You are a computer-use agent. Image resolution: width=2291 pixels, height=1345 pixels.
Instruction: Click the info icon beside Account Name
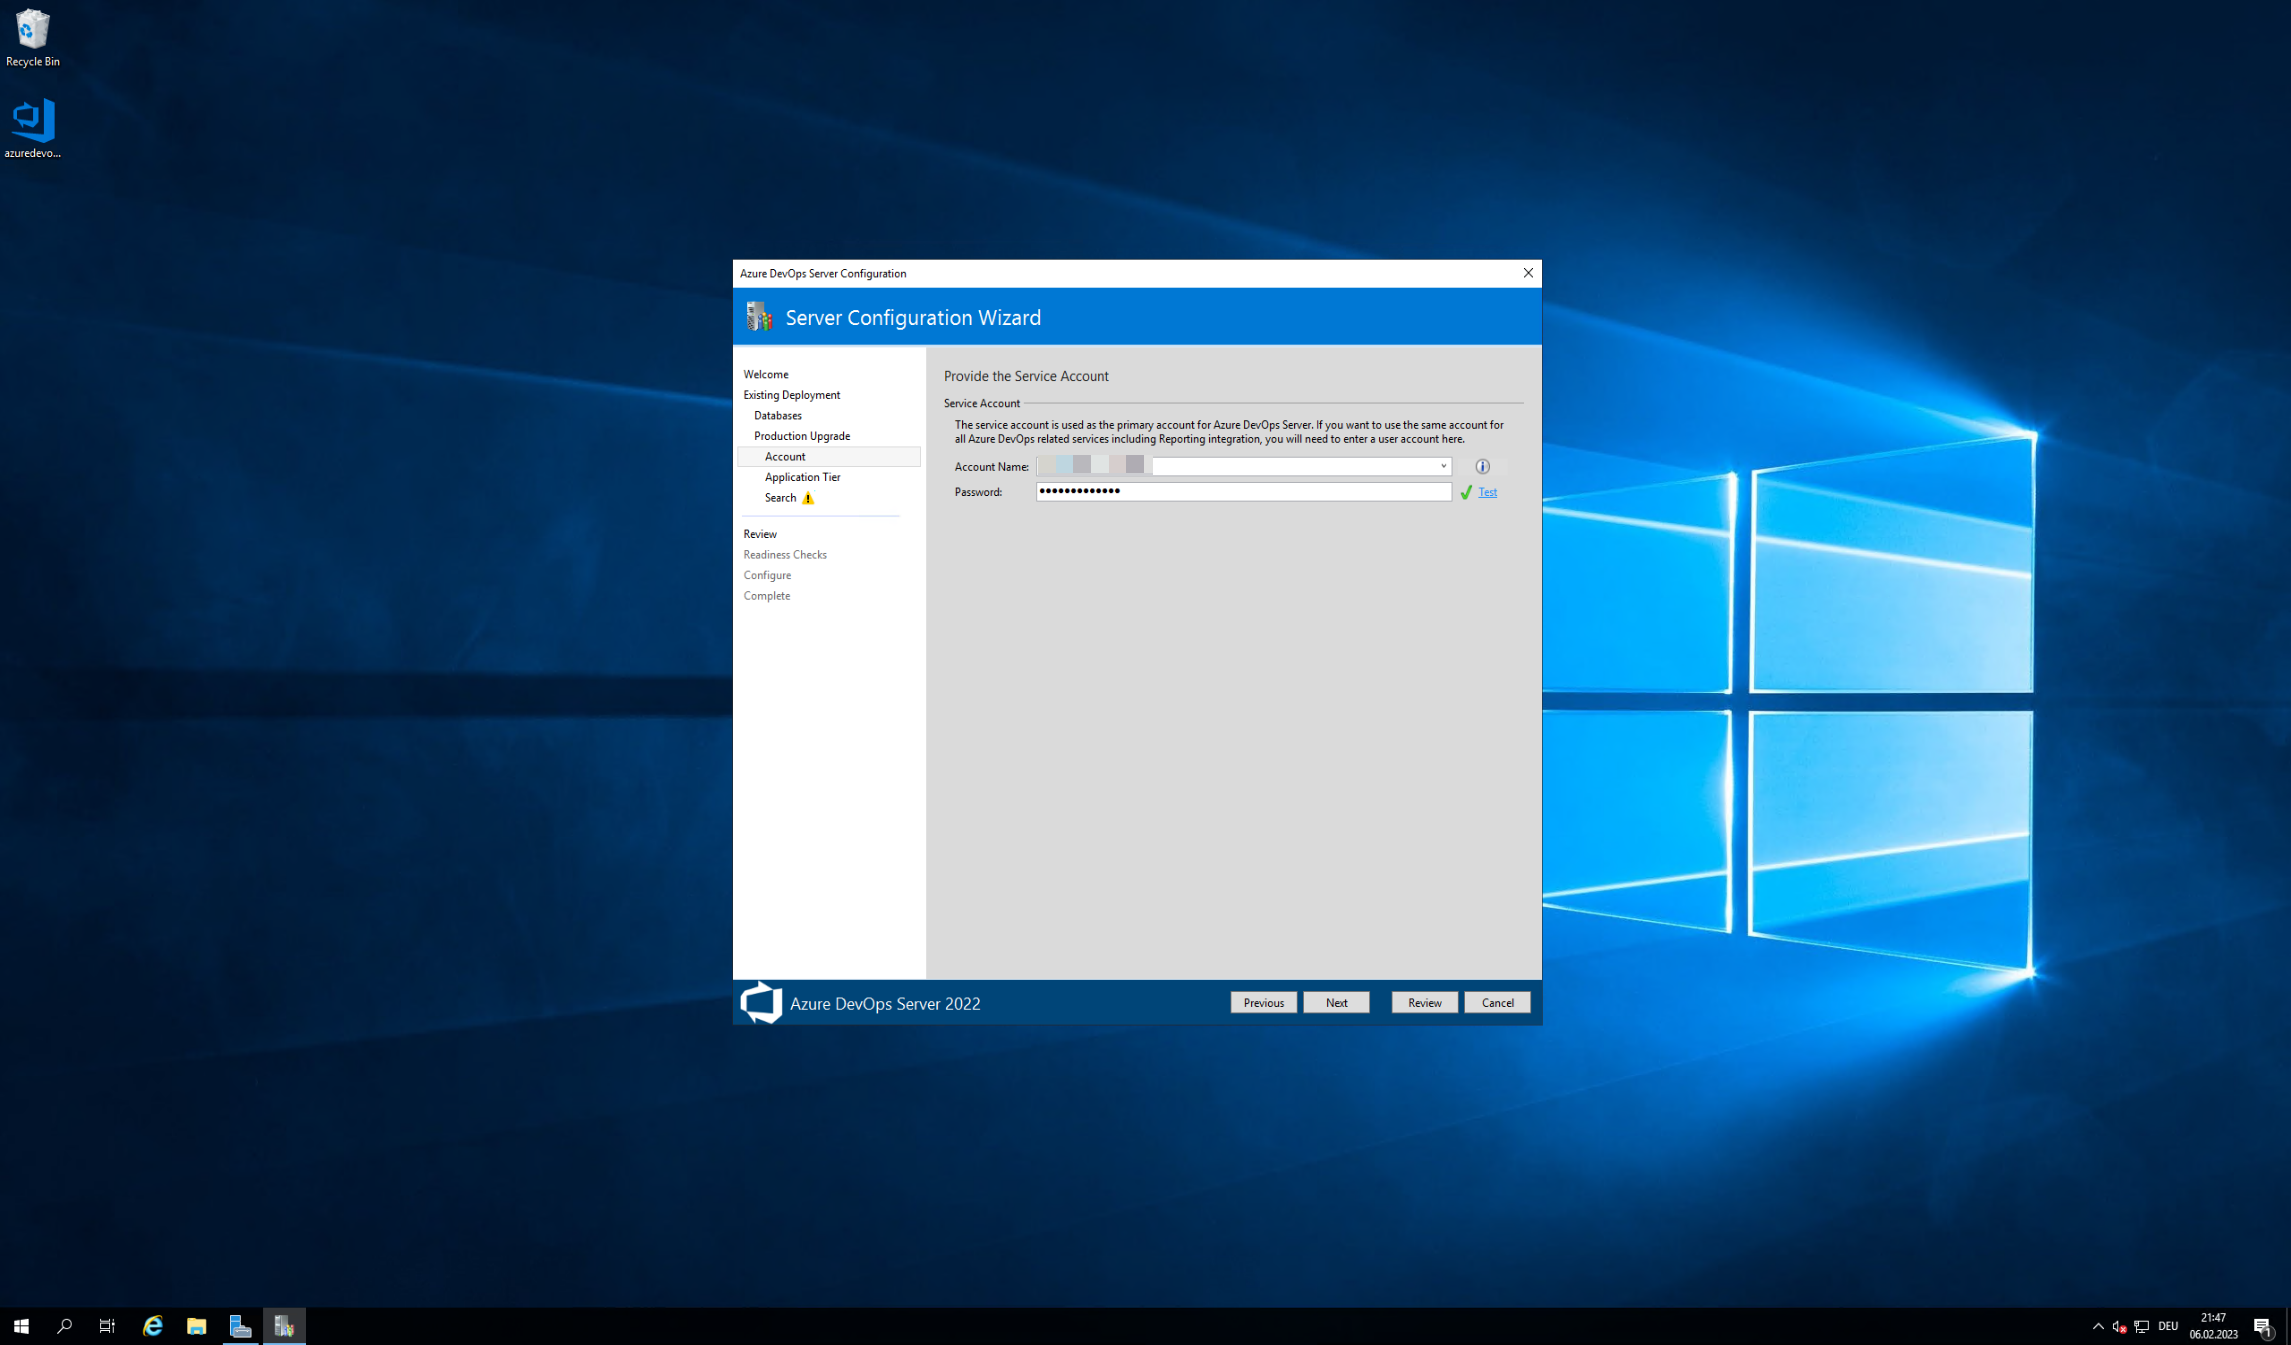tap(1482, 466)
